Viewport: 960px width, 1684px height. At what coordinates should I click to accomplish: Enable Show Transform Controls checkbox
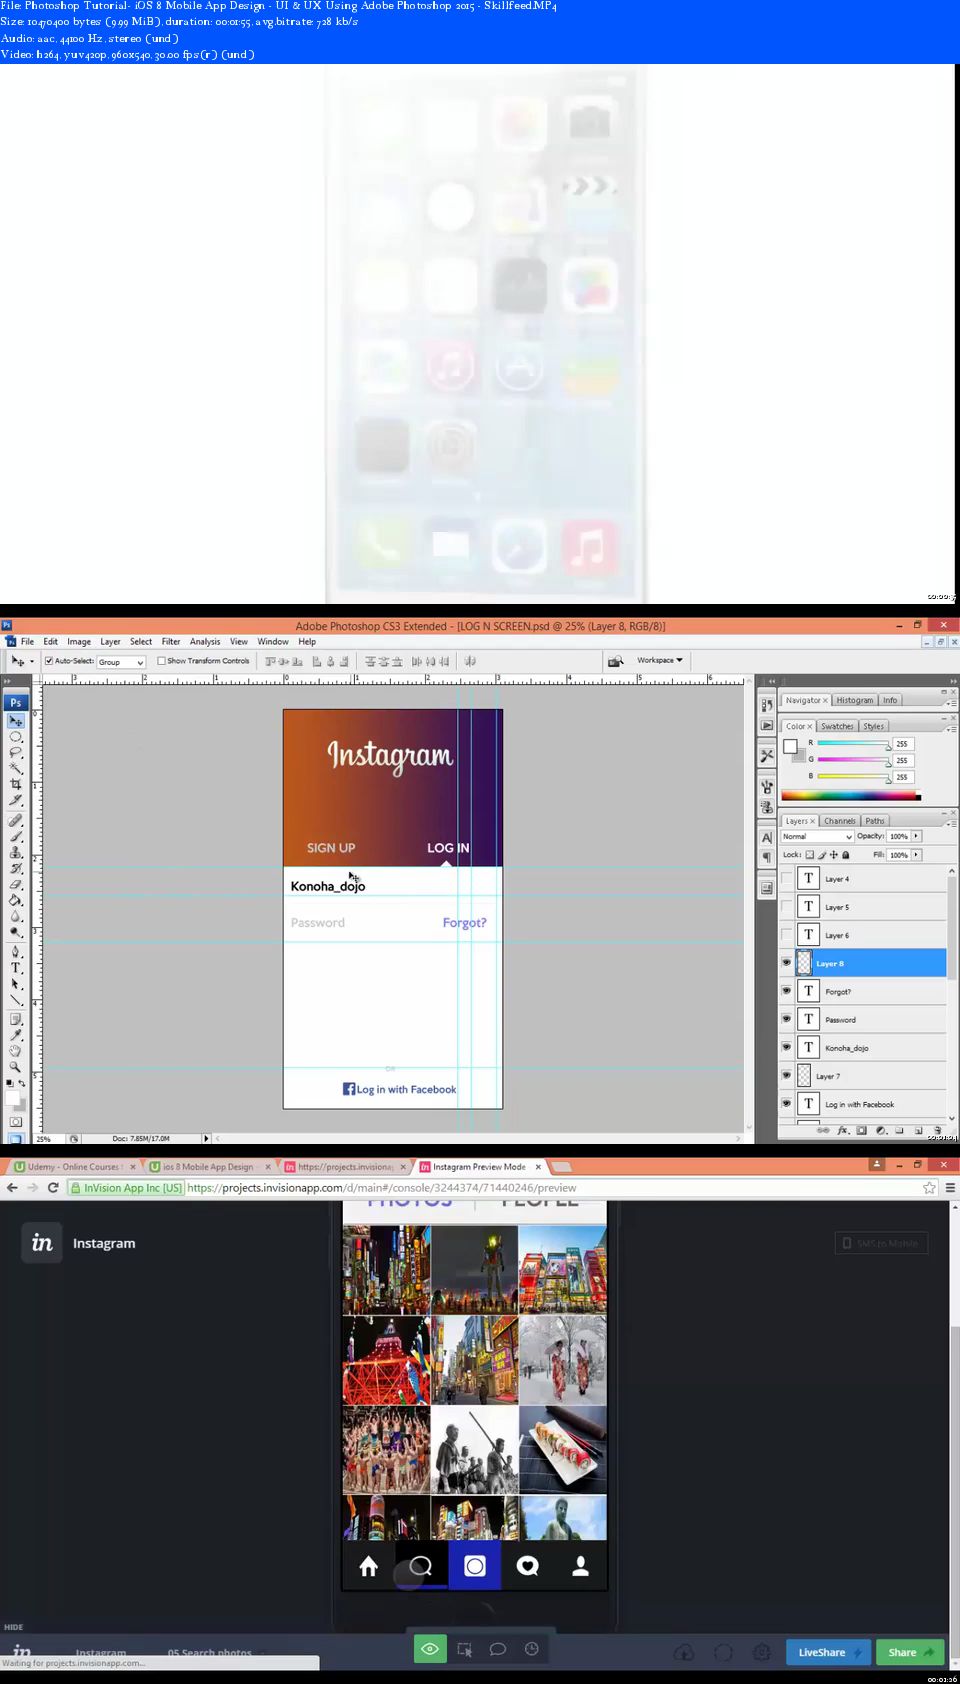161,661
